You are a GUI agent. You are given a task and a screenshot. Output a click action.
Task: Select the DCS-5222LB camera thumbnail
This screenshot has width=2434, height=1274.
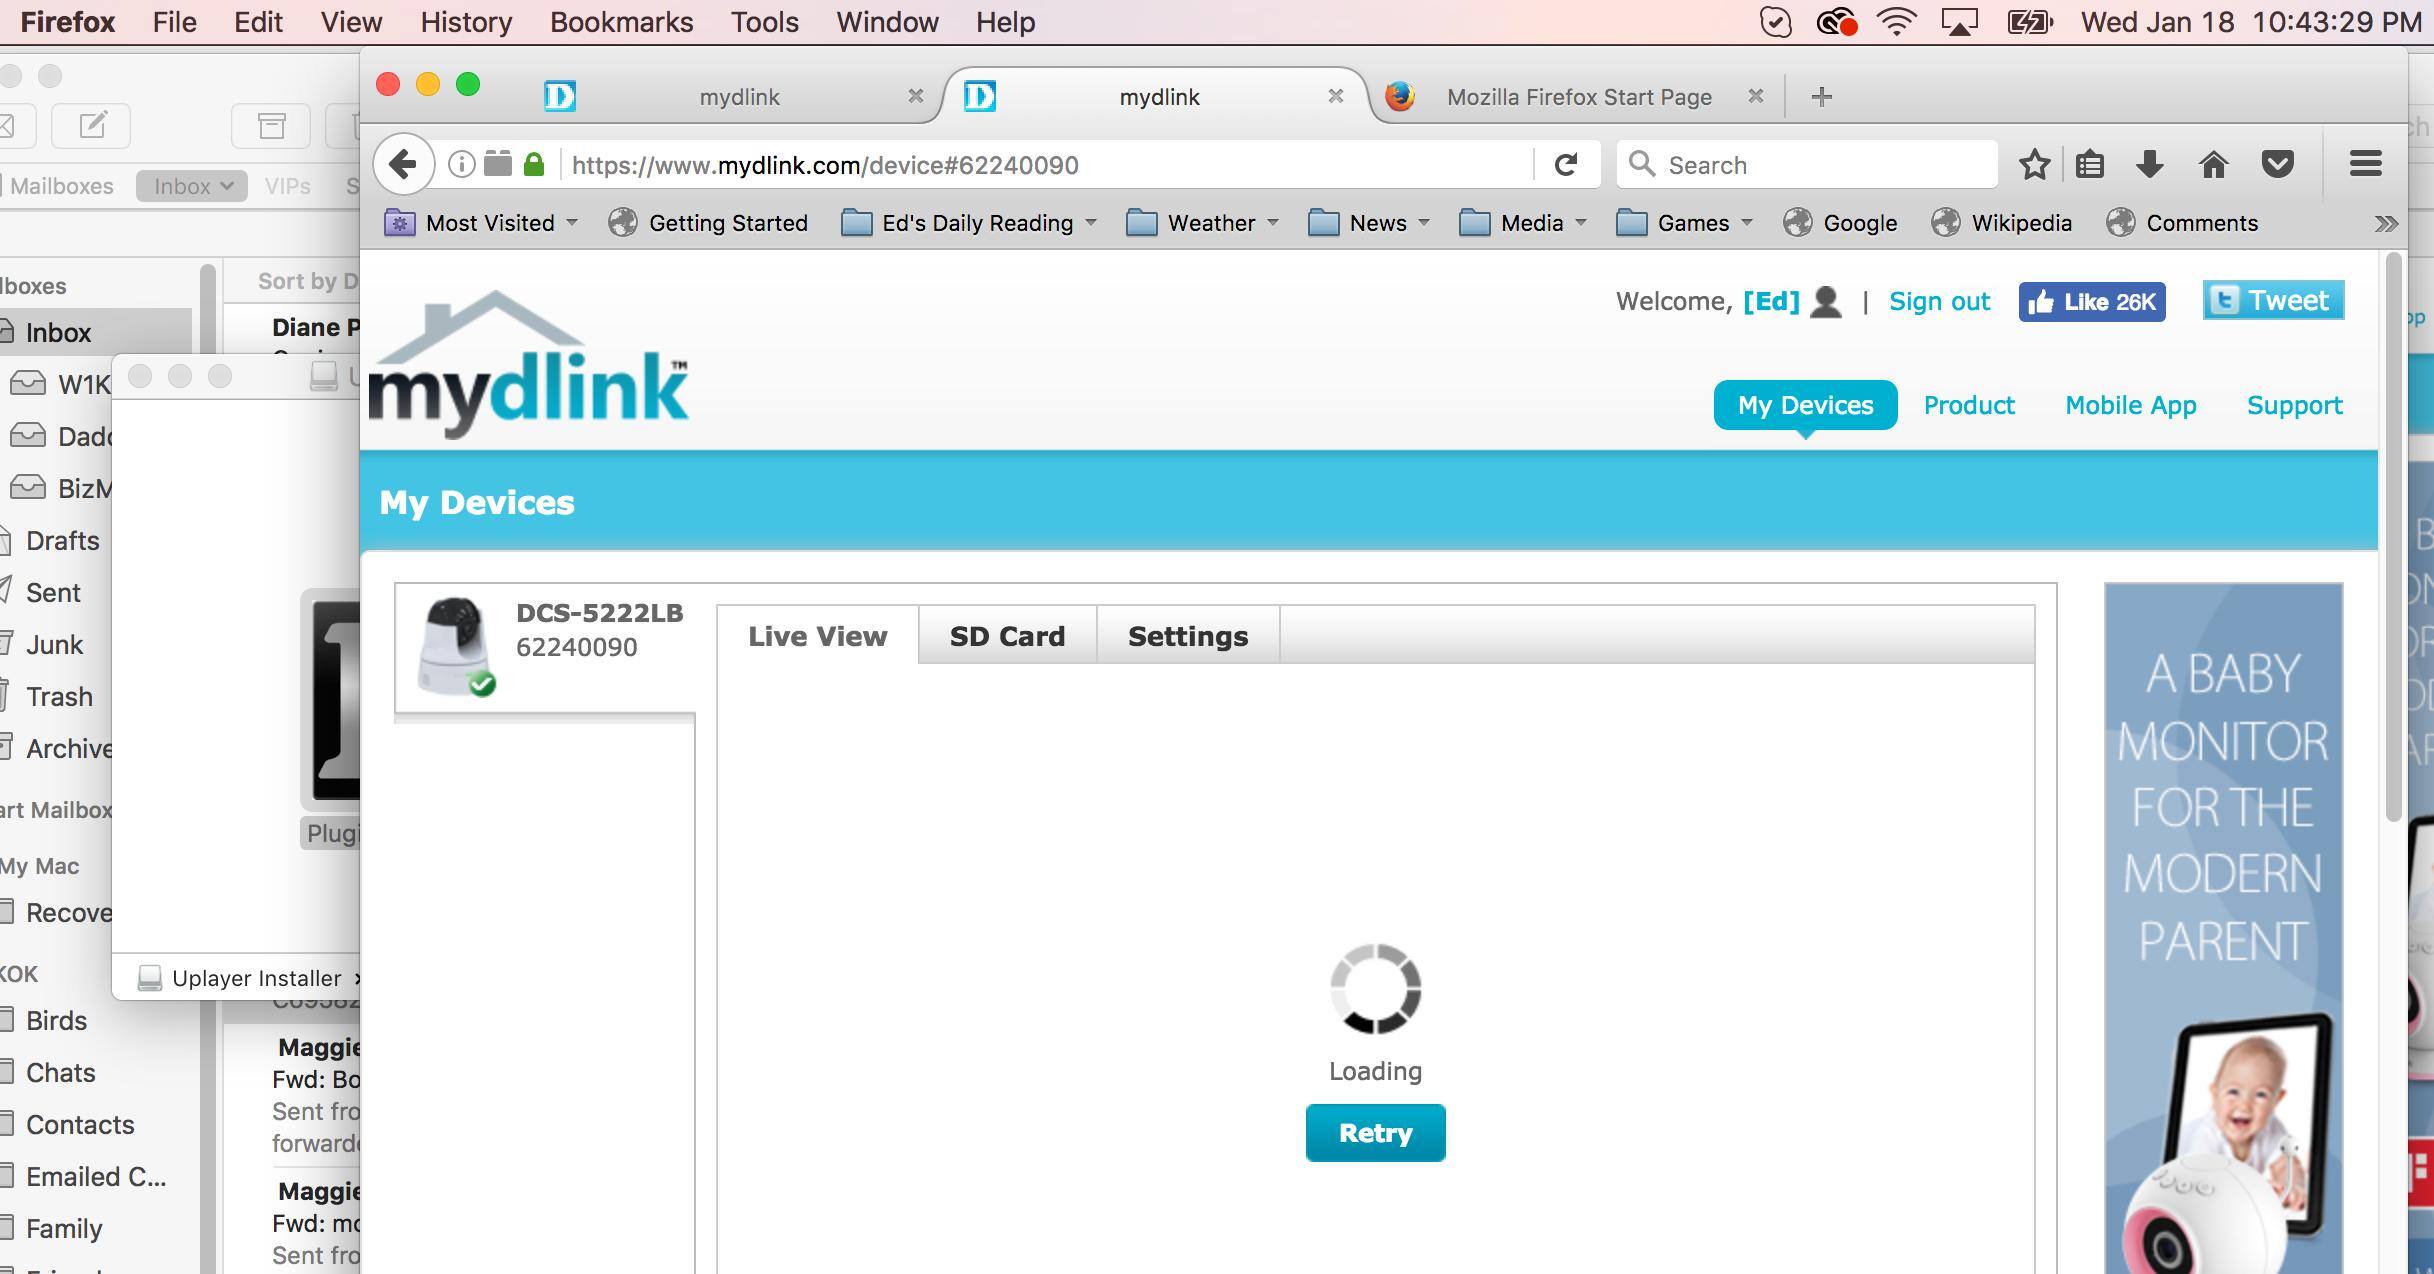pyautogui.click(x=456, y=646)
